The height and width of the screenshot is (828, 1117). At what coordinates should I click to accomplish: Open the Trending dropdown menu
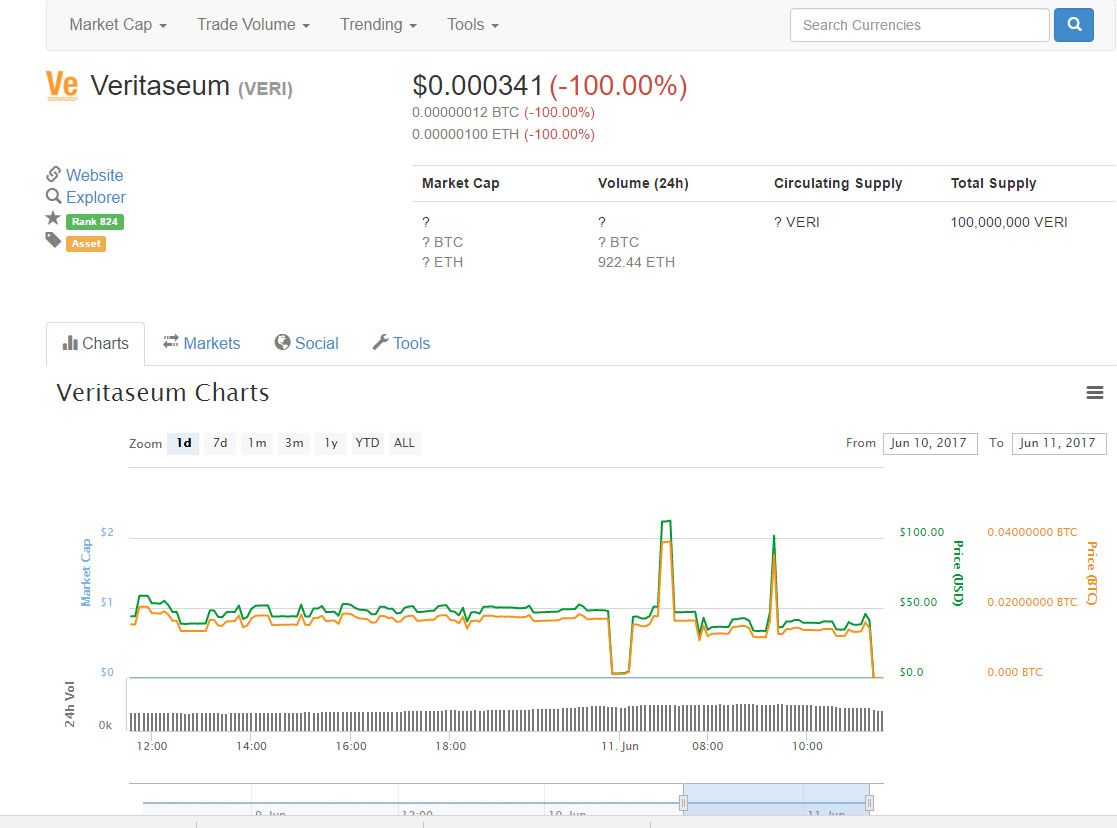pyautogui.click(x=378, y=25)
